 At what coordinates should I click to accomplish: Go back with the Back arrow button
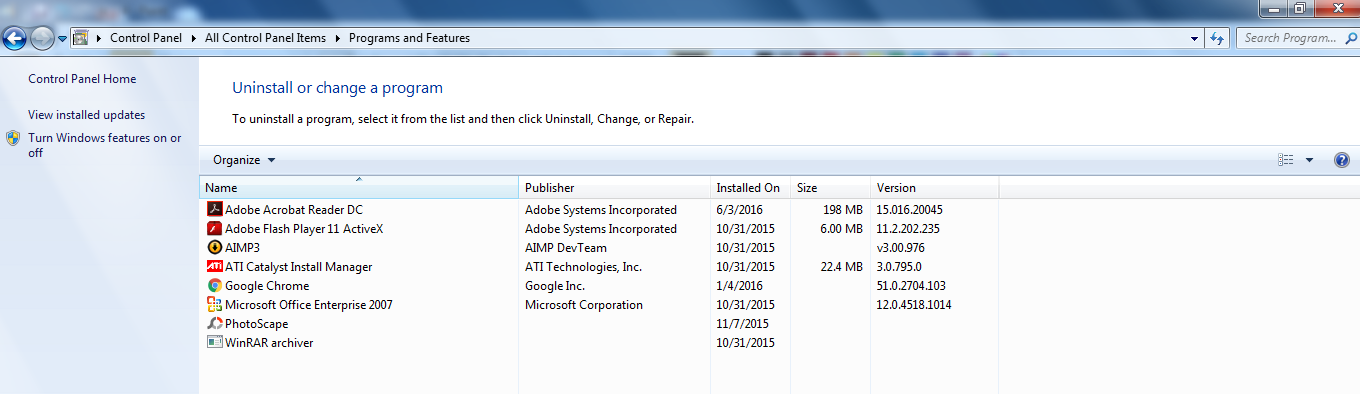point(14,39)
